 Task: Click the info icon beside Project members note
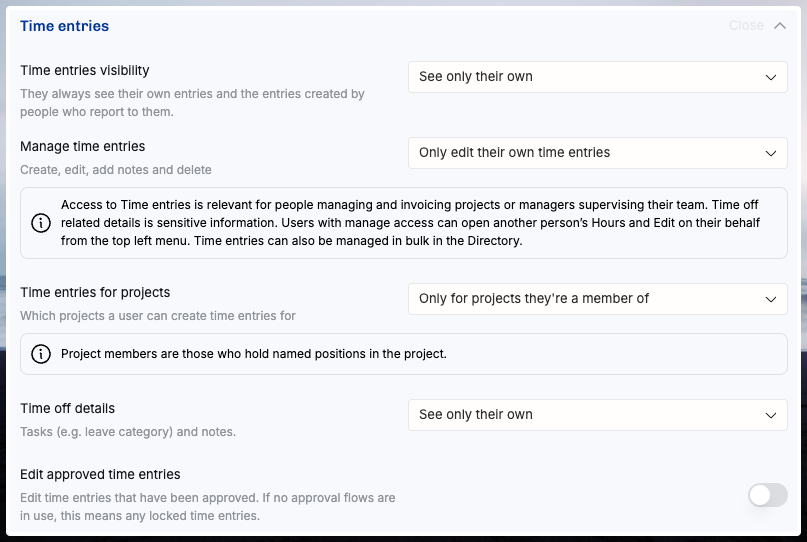coord(41,354)
